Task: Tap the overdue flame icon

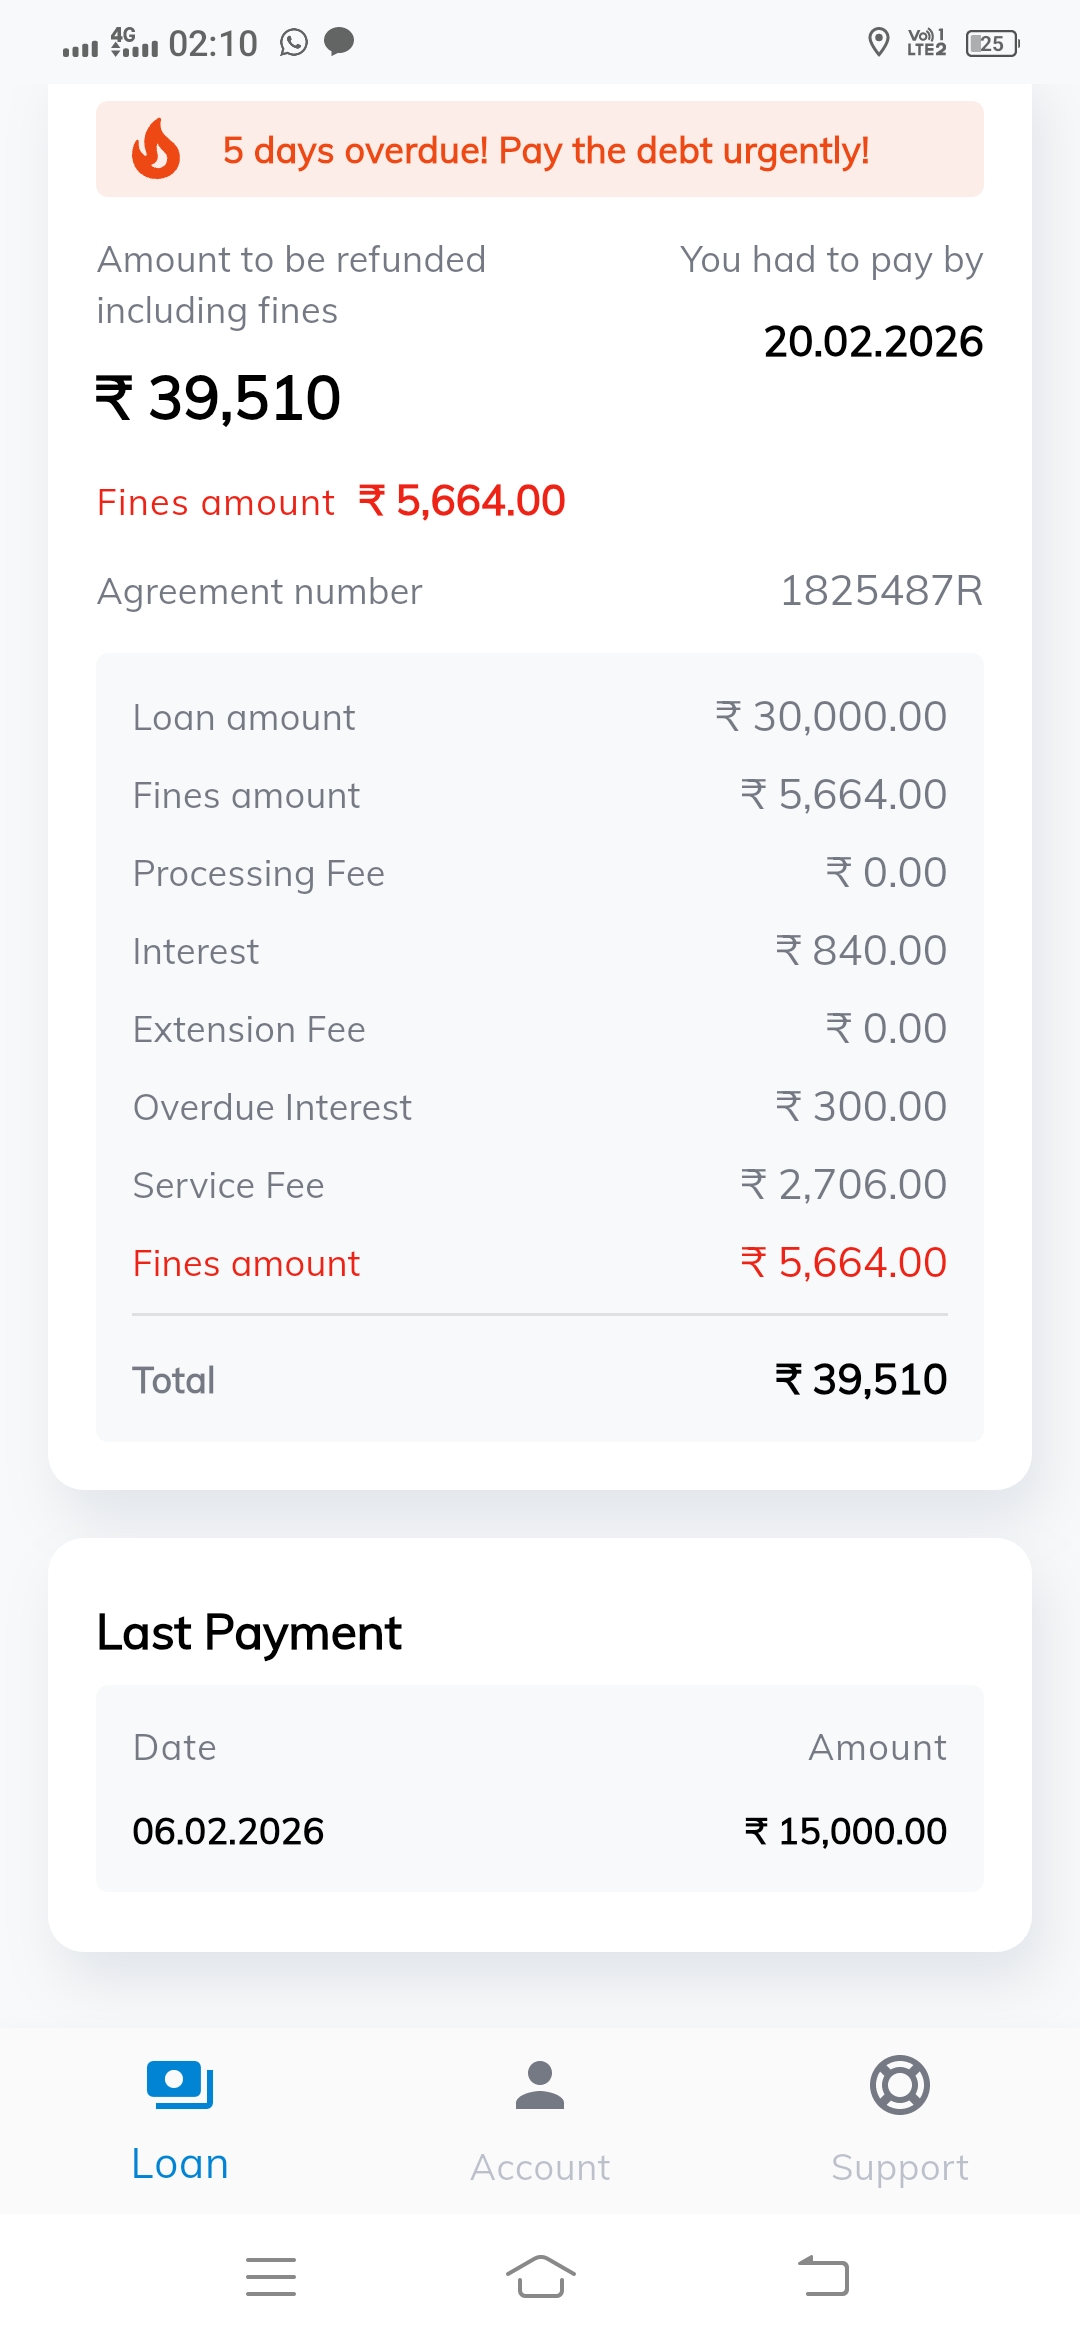Action: 156,149
